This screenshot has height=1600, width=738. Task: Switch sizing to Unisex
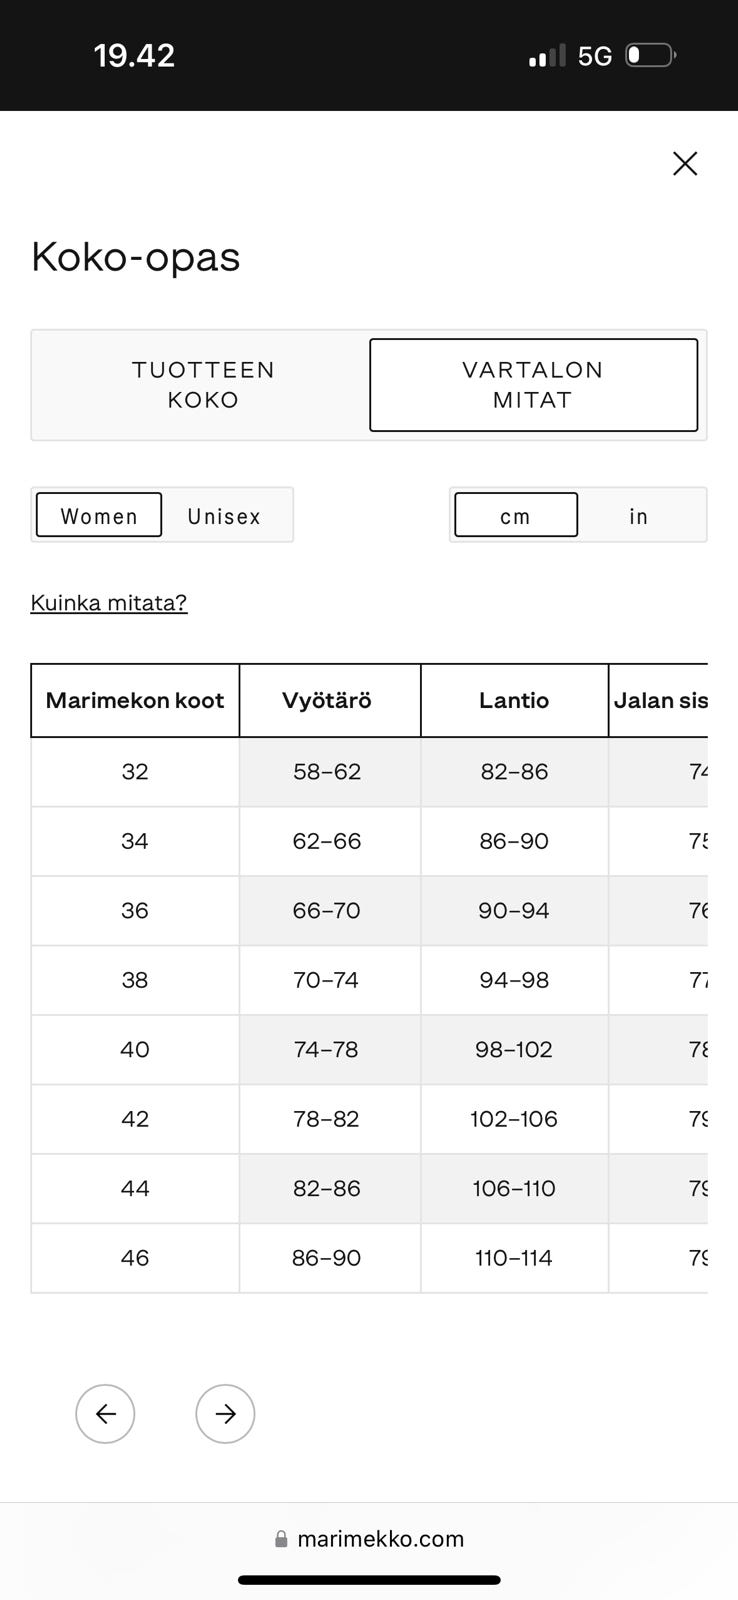click(x=225, y=515)
